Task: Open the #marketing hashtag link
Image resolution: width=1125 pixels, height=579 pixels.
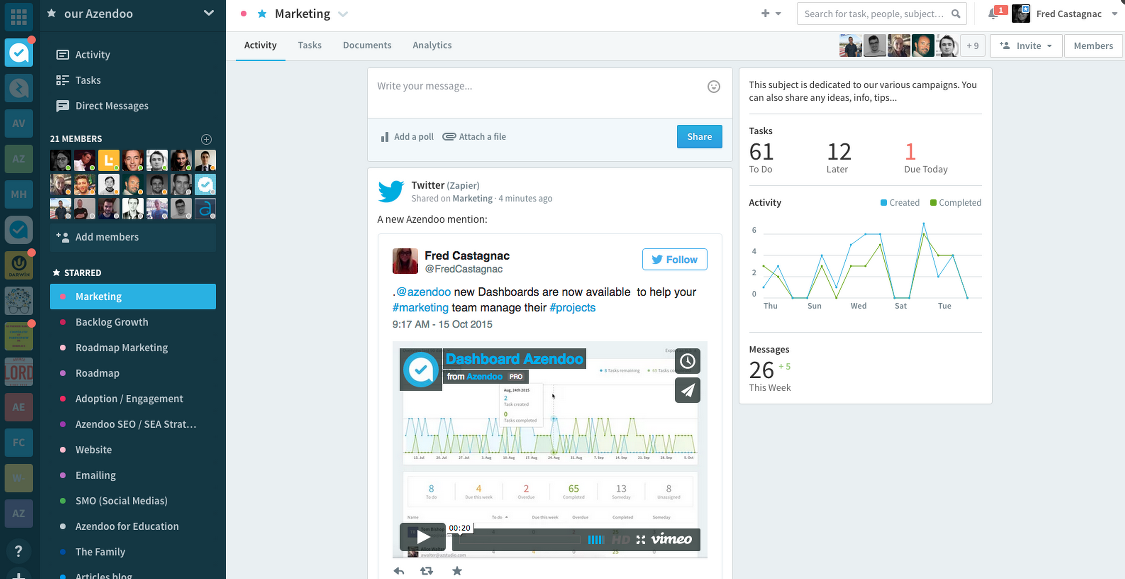Action: click(420, 308)
